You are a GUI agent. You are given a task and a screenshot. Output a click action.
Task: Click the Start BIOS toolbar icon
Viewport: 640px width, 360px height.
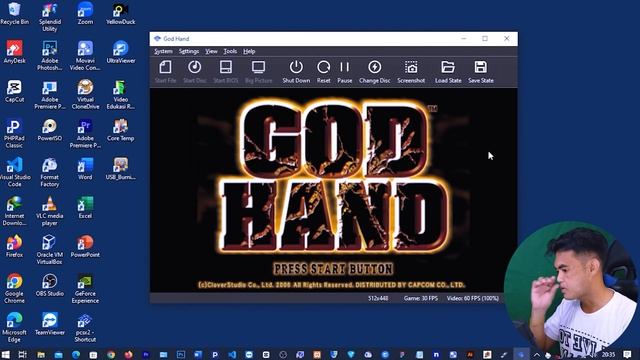226,72
